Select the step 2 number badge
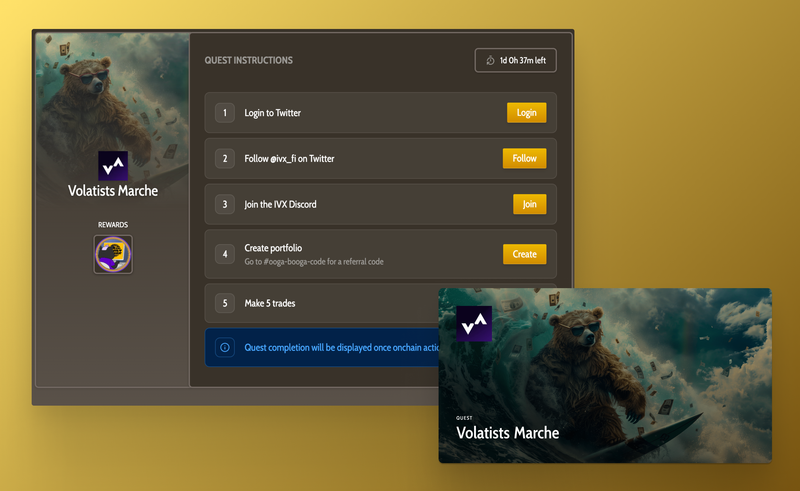 coord(225,158)
